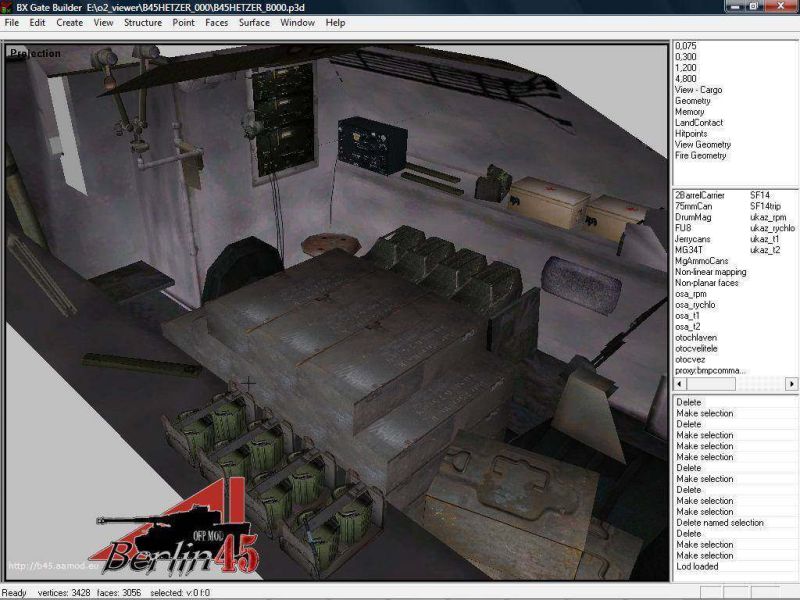Select the 0,300 LOD entry
Image resolution: width=800 pixels, height=600 pixels.
click(686, 57)
